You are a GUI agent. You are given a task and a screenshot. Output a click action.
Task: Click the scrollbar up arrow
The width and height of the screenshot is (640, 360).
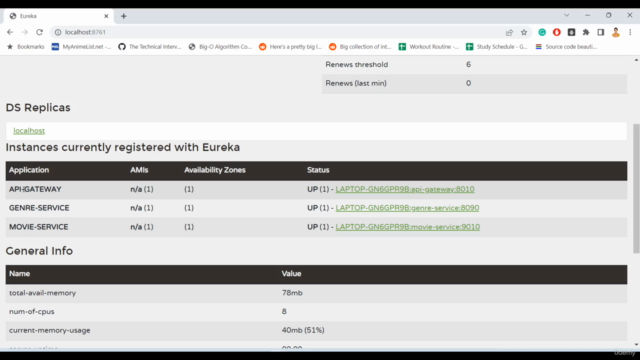click(636, 60)
